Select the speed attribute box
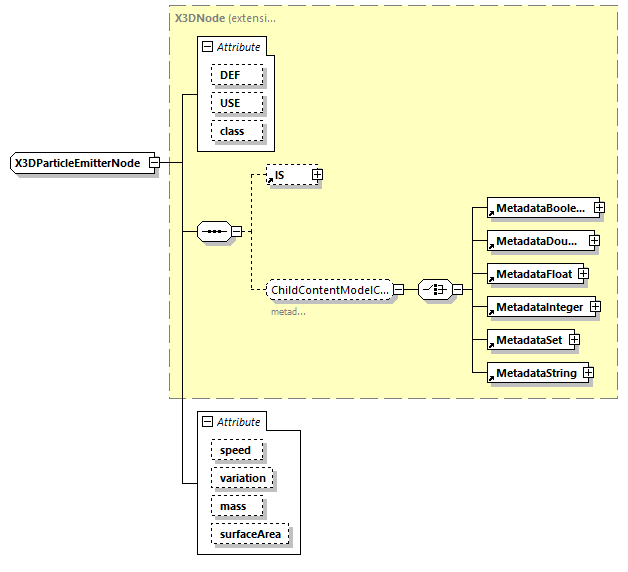 (x=236, y=450)
